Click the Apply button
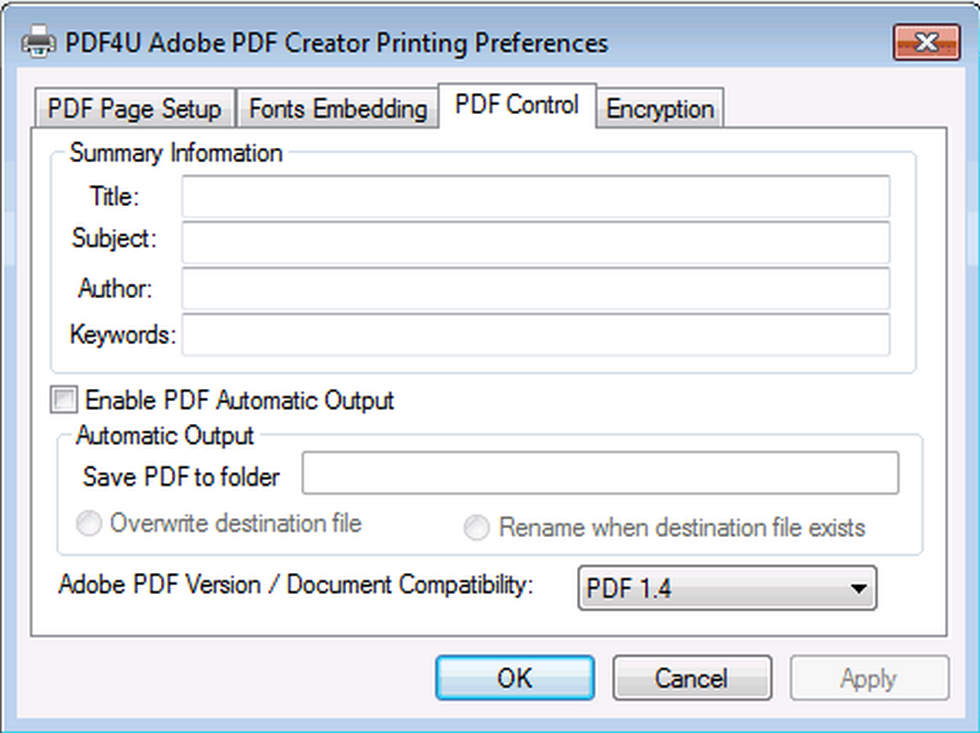The width and height of the screenshot is (980, 733). (x=869, y=678)
